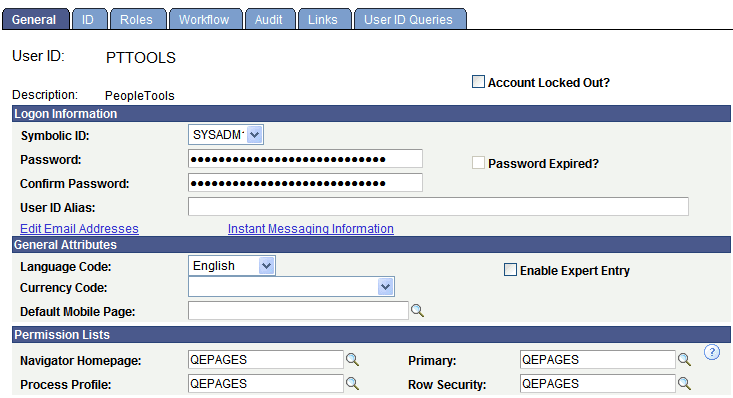733x398 pixels.
Task: Open the Symbolic ID dropdown
Action: 226,135
